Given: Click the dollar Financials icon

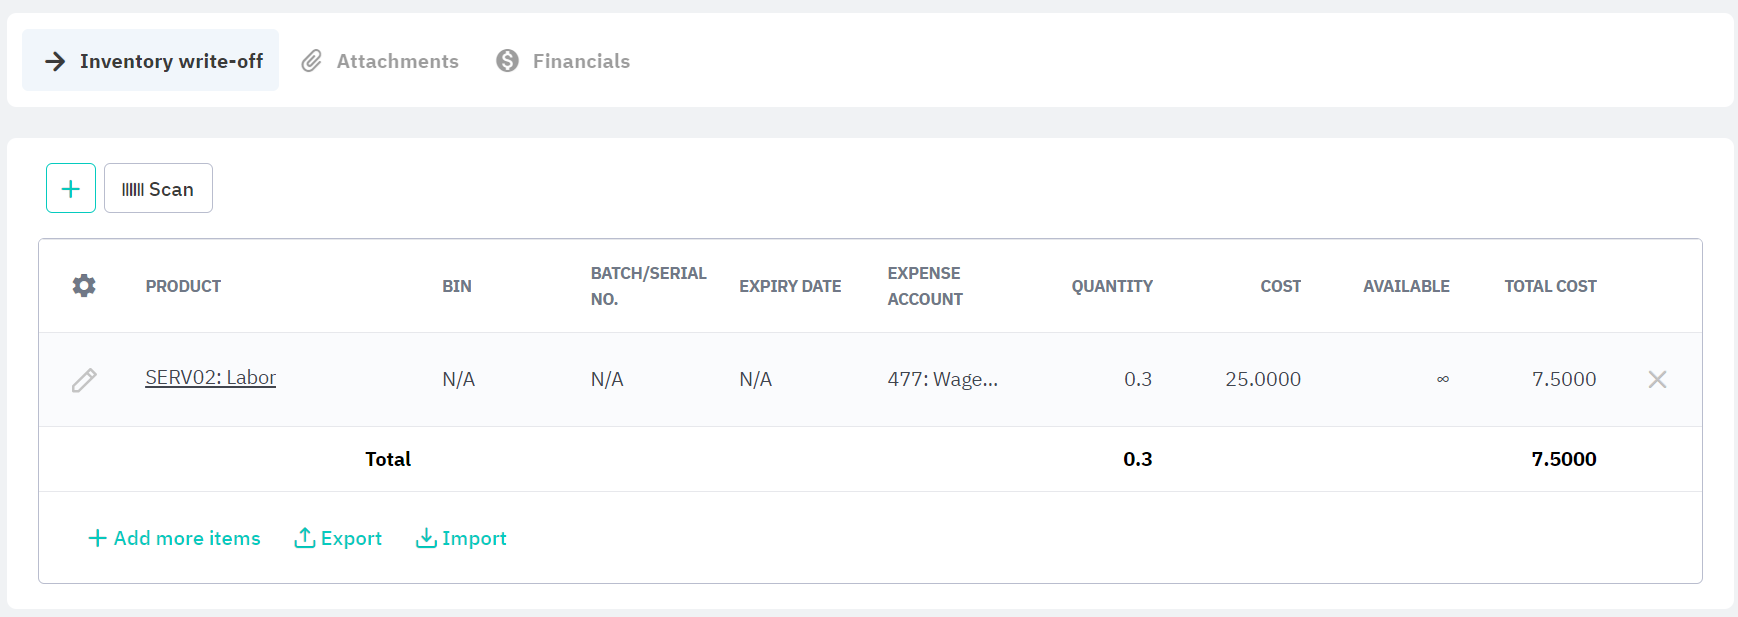Looking at the screenshot, I should pos(508,61).
